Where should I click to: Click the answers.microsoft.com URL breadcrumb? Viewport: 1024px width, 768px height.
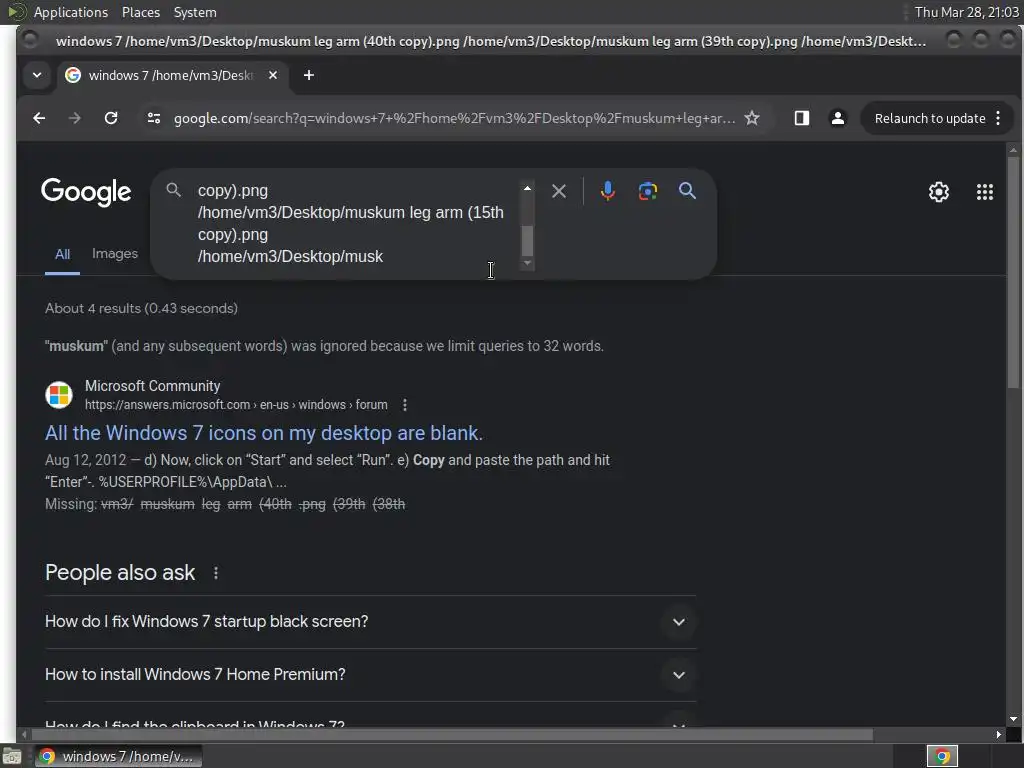(x=236, y=405)
